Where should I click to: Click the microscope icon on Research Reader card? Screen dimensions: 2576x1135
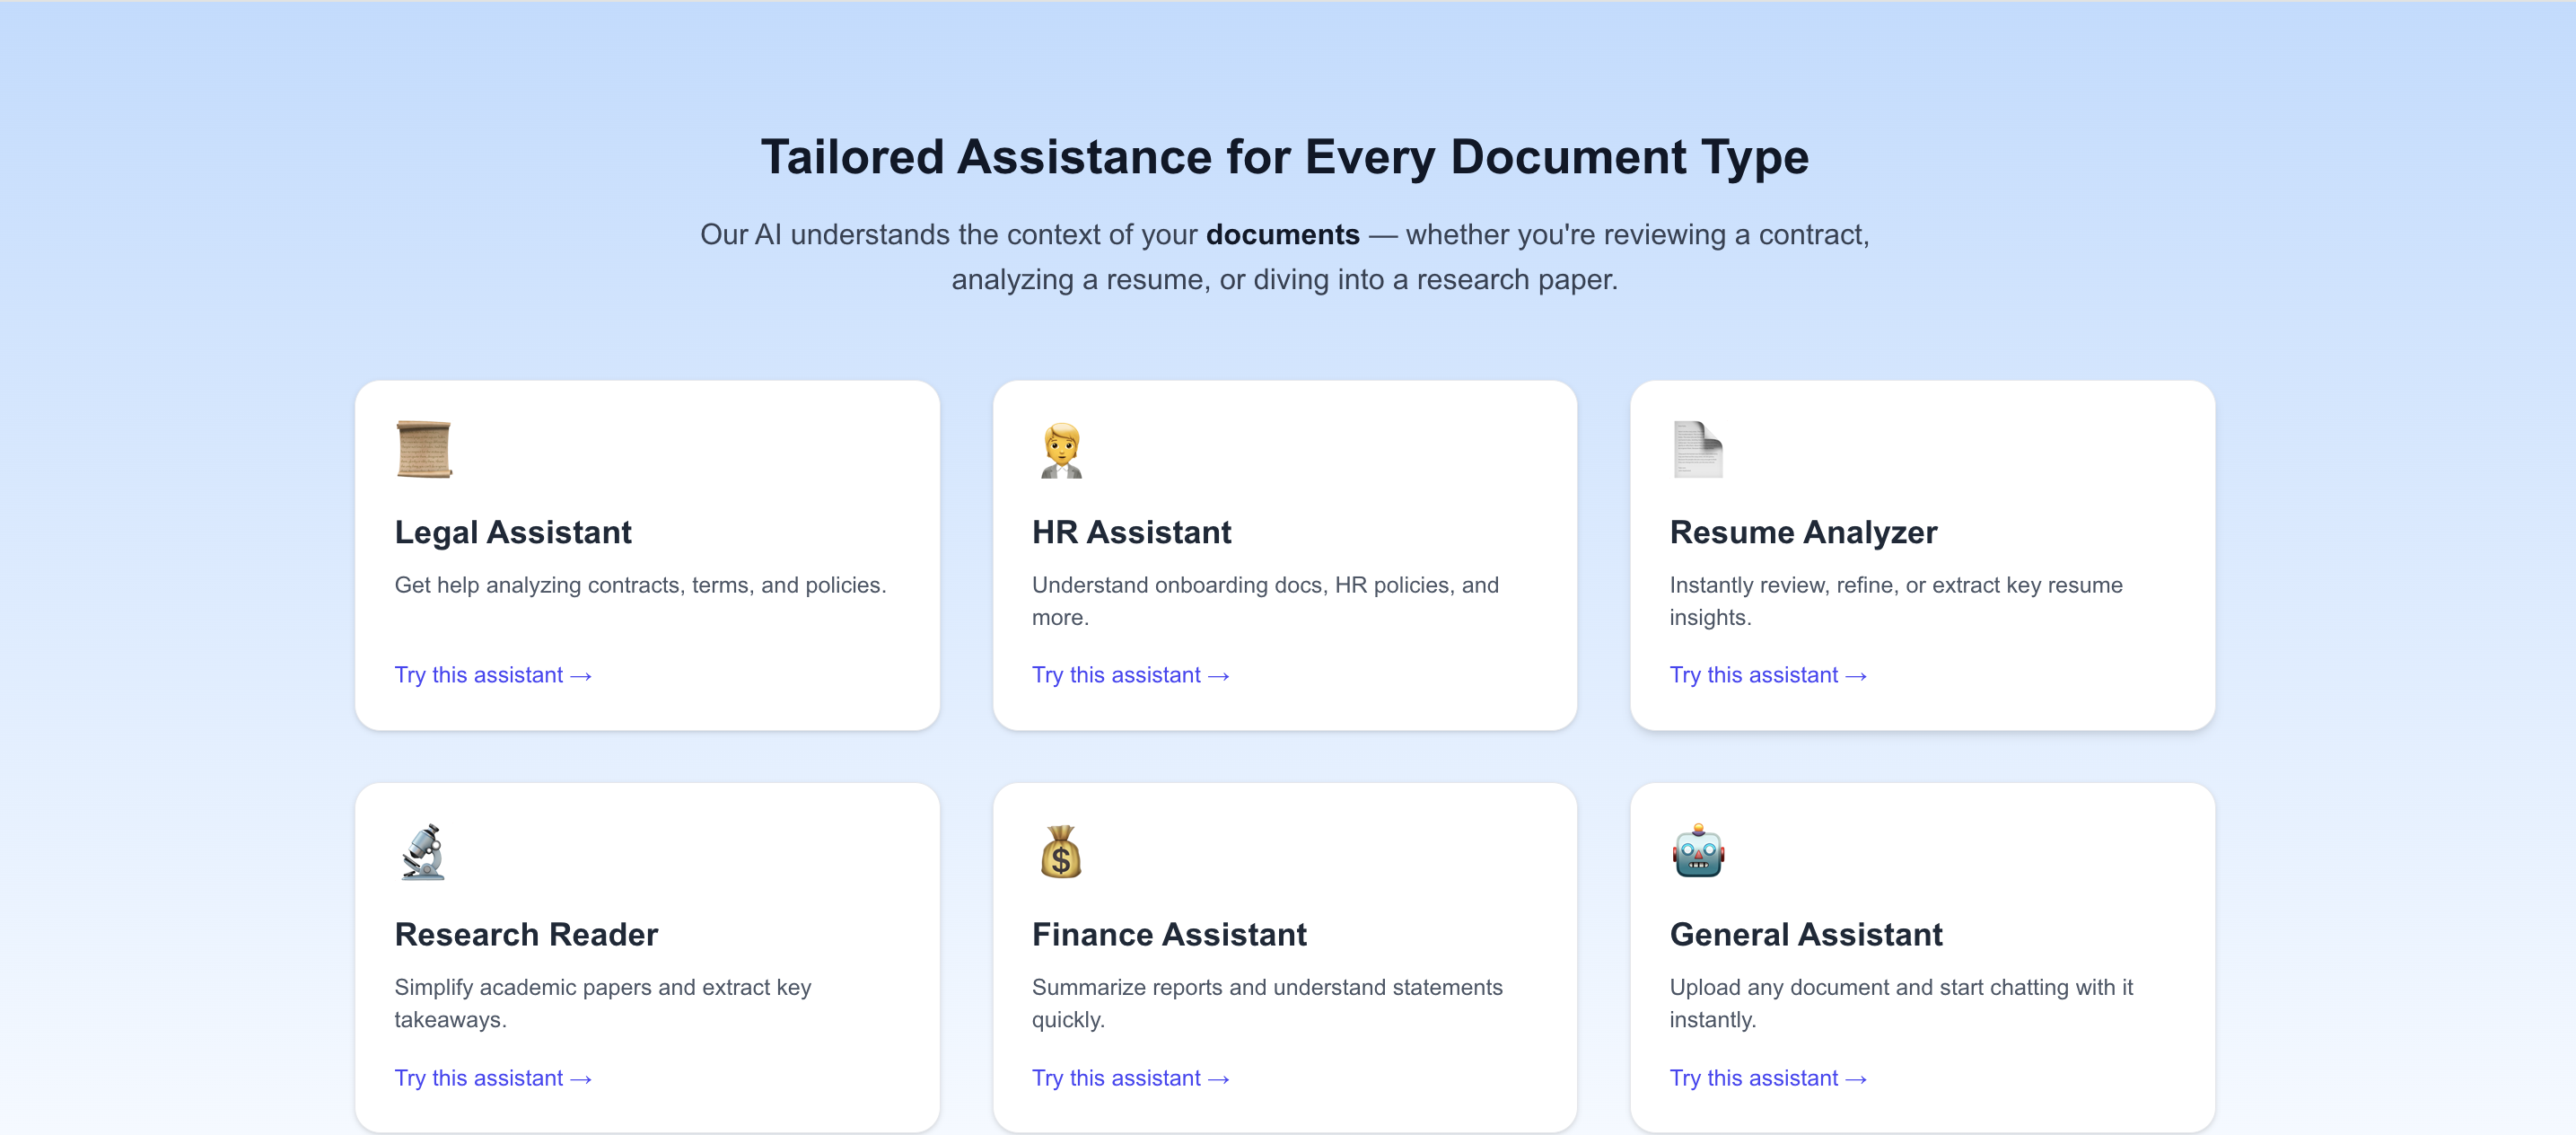point(423,852)
